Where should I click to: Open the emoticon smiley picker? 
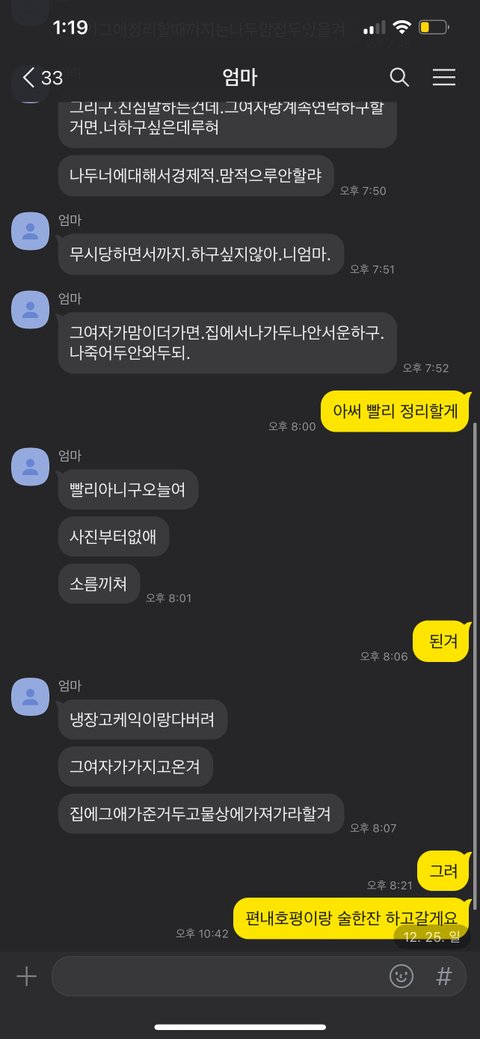point(401,976)
